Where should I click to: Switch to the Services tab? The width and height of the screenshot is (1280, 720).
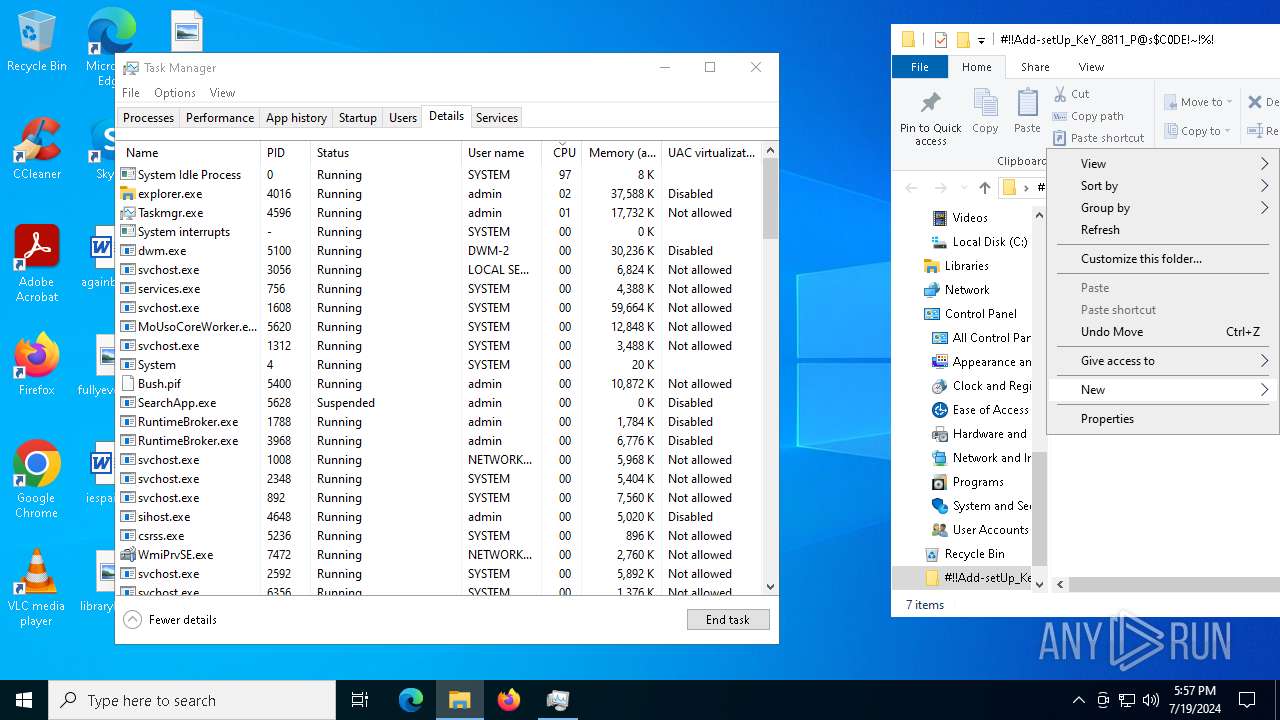click(497, 118)
